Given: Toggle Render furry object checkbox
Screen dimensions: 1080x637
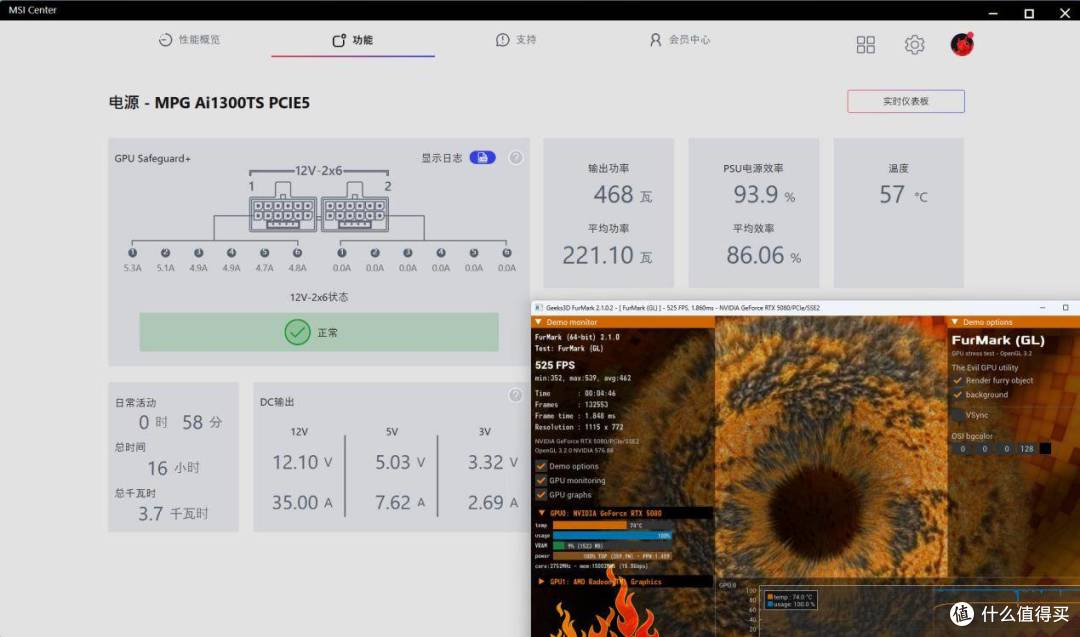Looking at the screenshot, I should (x=957, y=380).
